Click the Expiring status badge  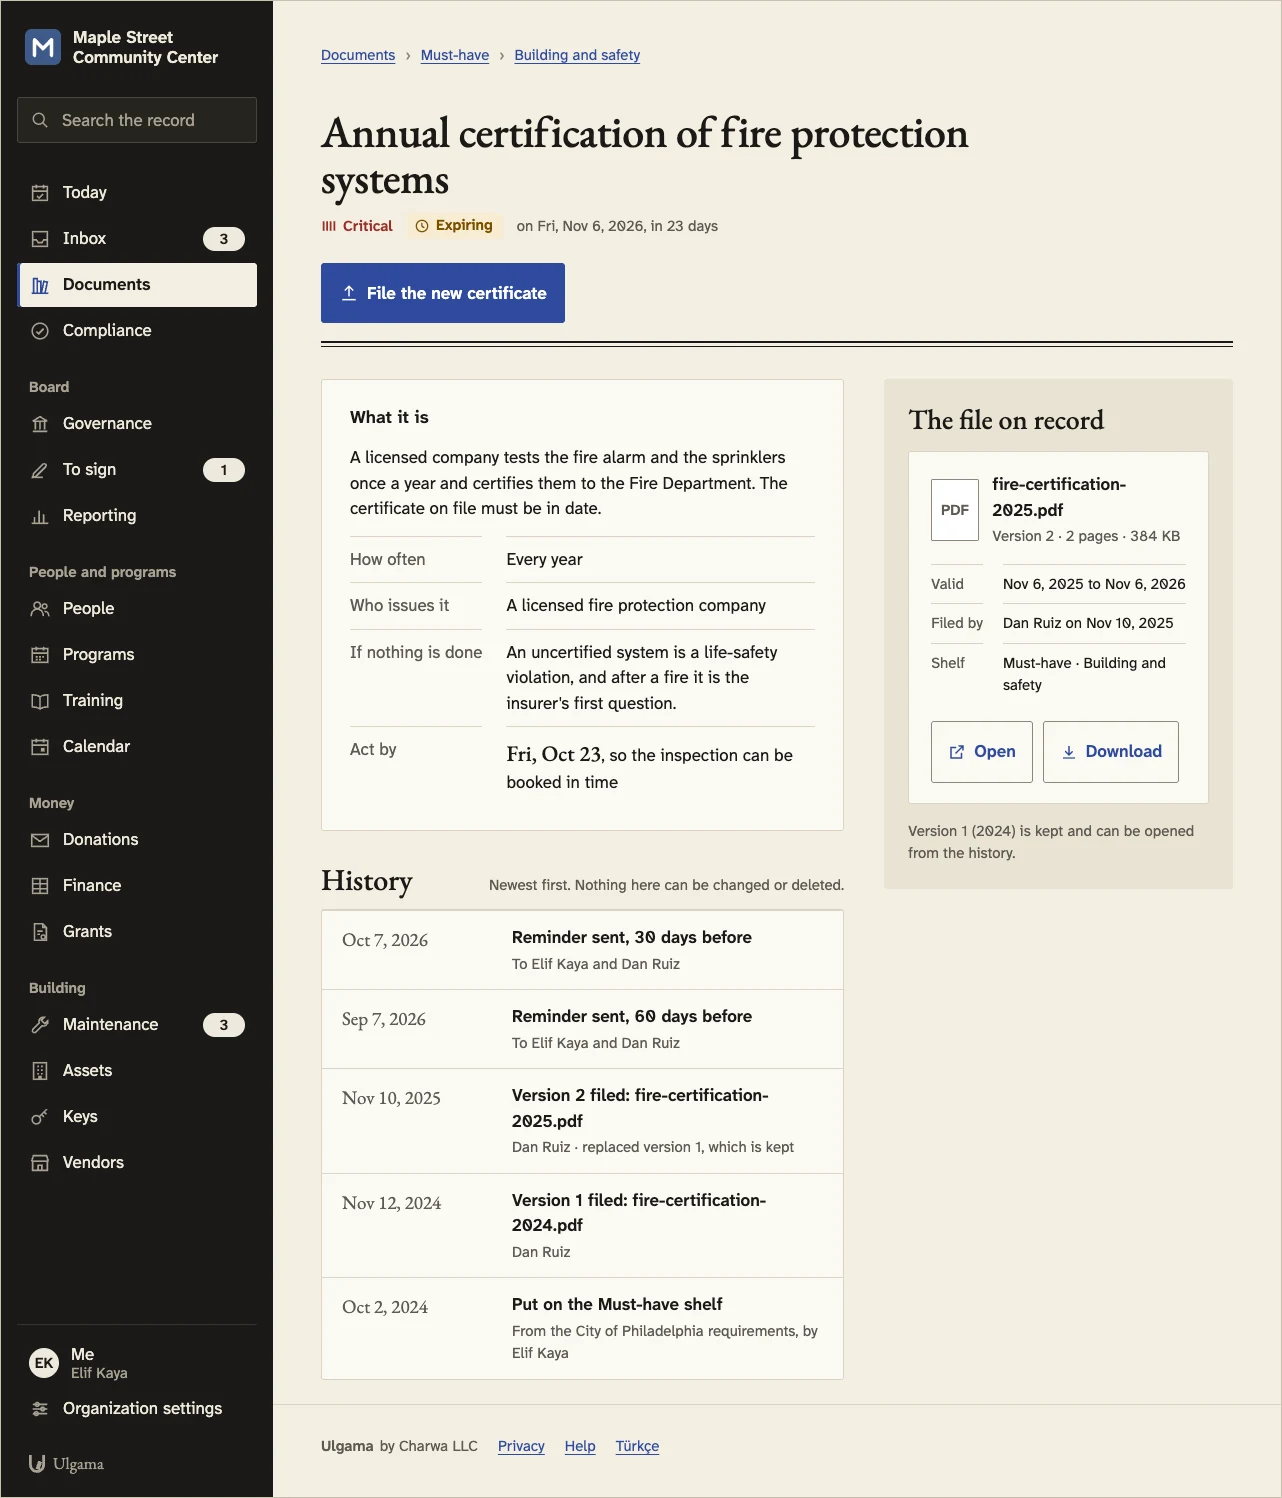pos(455,226)
